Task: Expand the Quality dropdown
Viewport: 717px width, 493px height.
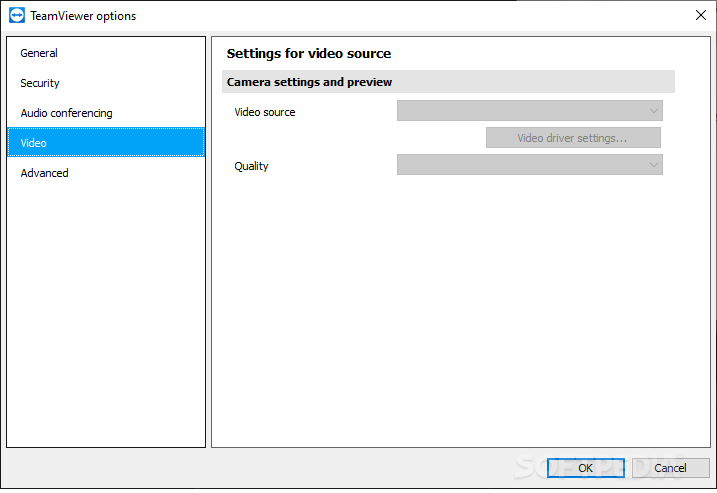Action: pyautogui.click(x=530, y=165)
